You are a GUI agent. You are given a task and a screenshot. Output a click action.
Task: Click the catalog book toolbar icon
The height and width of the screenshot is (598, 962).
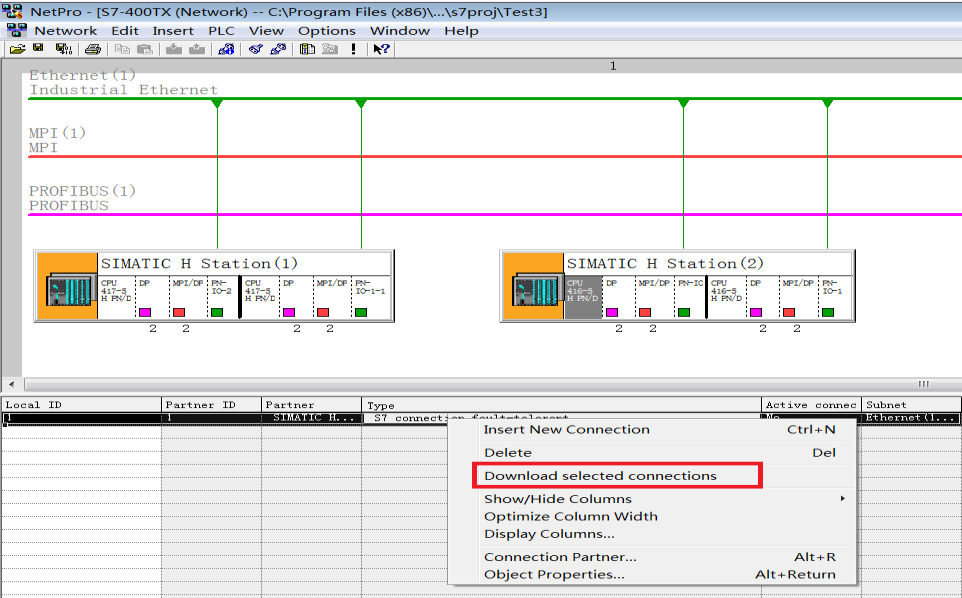[x=307, y=49]
